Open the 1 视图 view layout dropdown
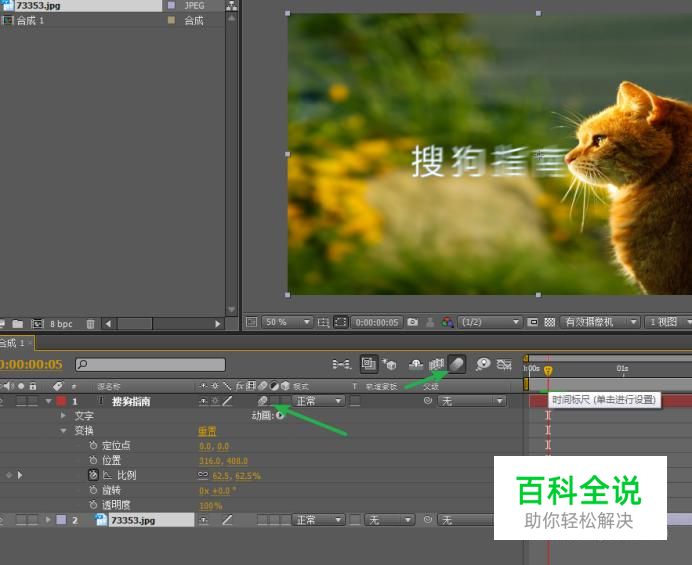 (x=668, y=322)
